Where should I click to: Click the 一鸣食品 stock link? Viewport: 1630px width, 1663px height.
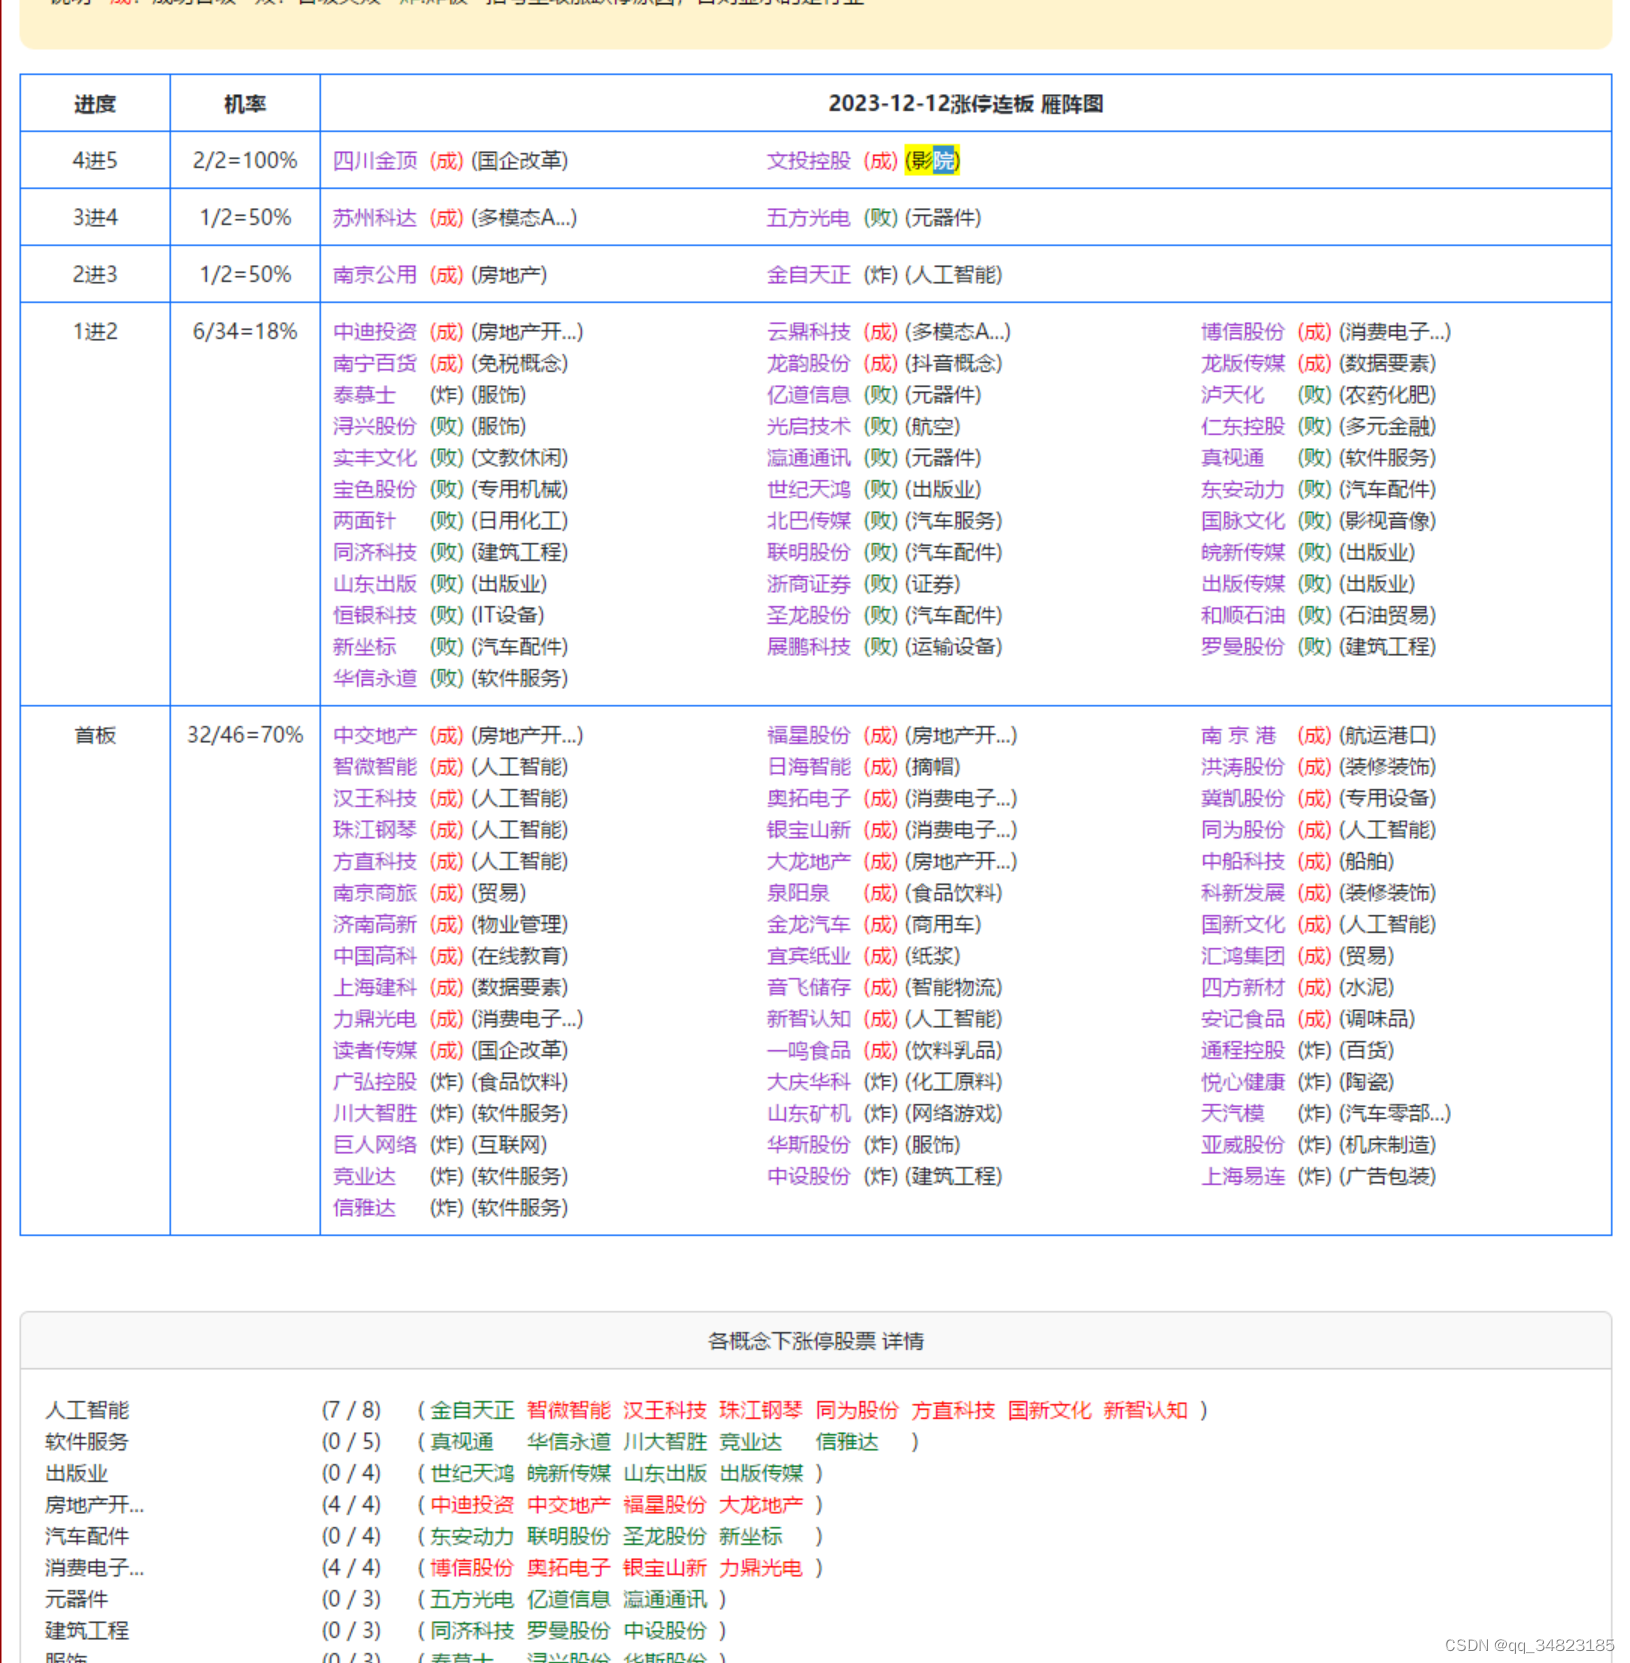coord(809,1051)
